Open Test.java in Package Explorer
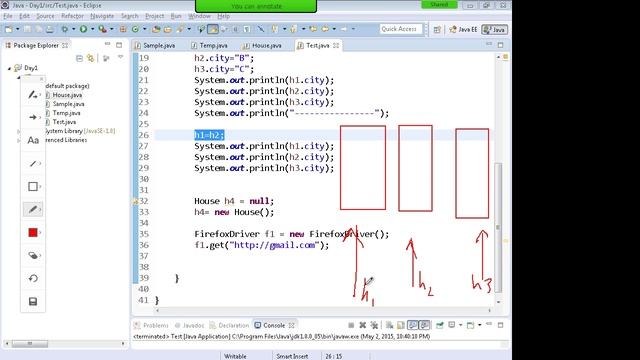Screen dimensions: 640x360 pyautogui.click(x=64, y=122)
